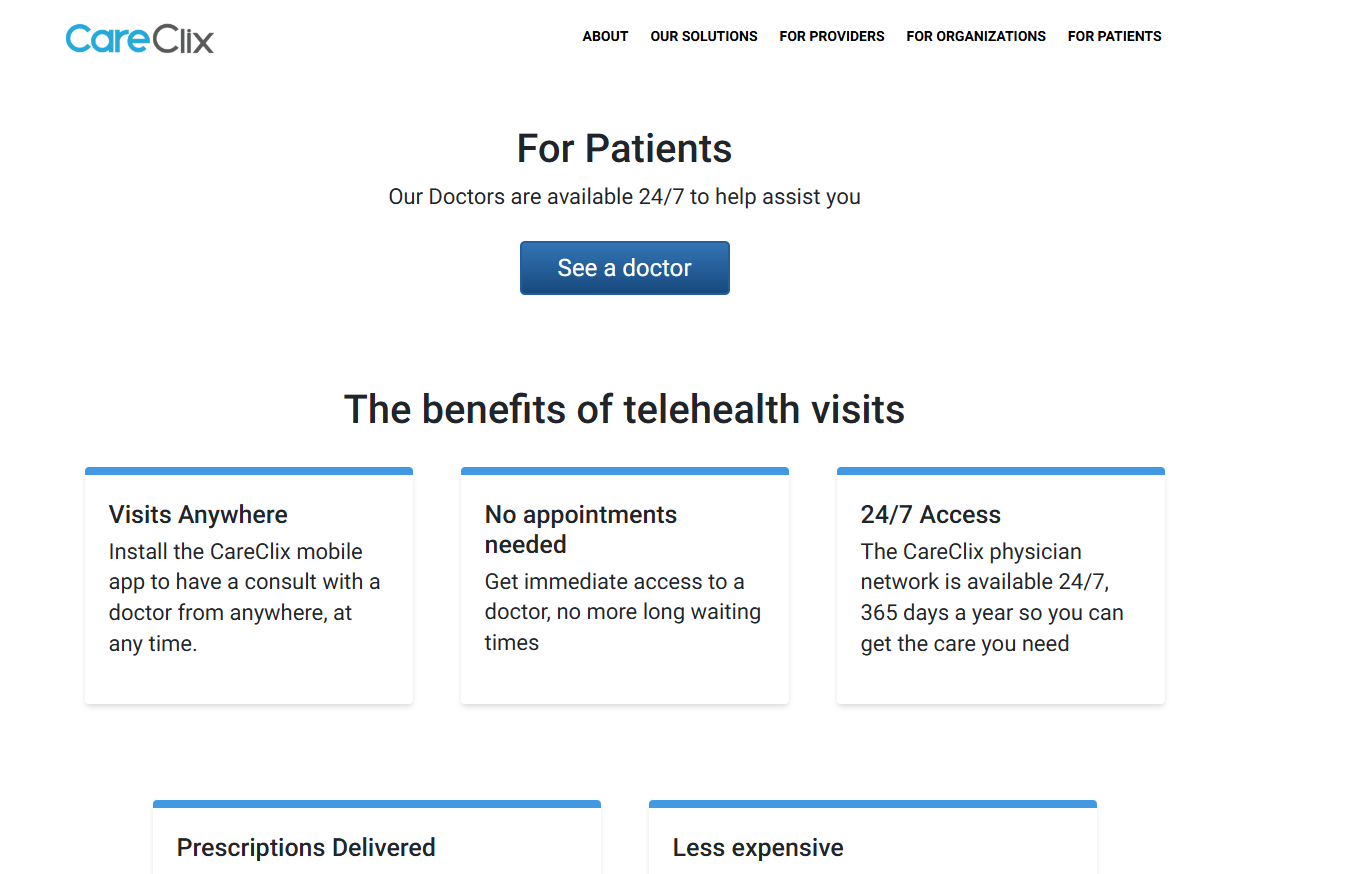The height and width of the screenshot is (874, 1366).
Task: Click the Install the CareClix mobile app text
Action: point(245,597)
